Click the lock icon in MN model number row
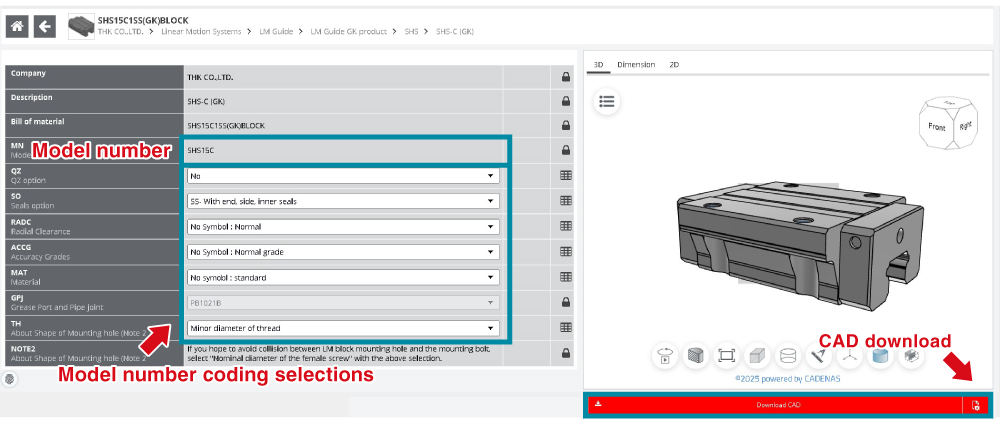This screenshot has width=1000, height=423. click(x=565, y=151)
